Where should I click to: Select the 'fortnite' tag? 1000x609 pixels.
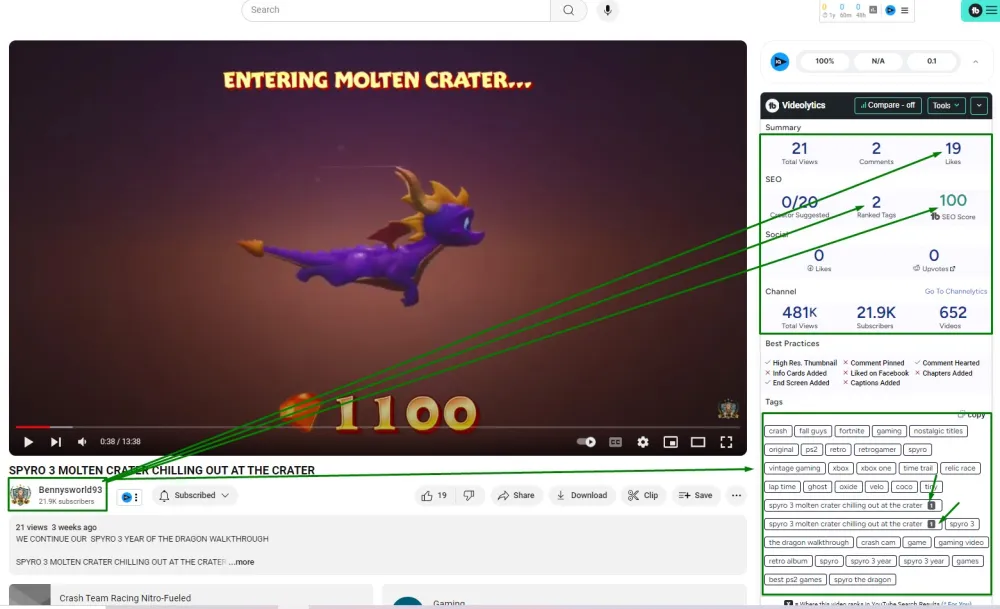point(851,431)
